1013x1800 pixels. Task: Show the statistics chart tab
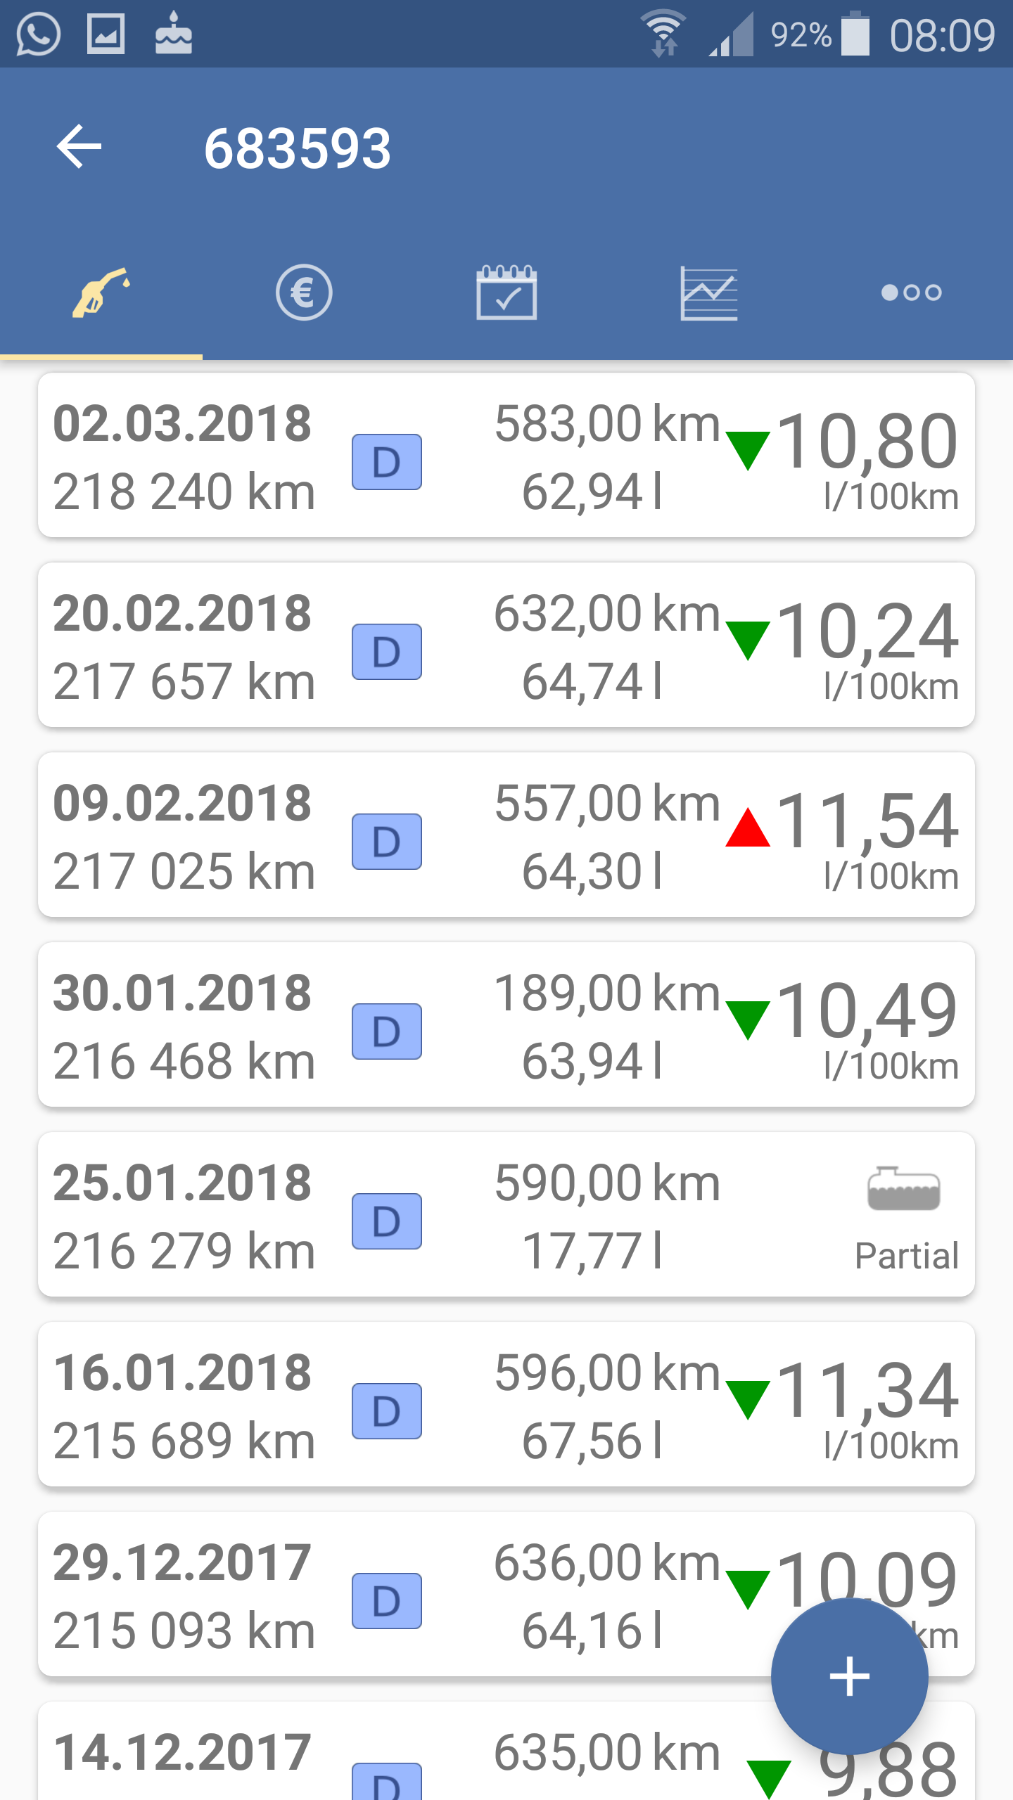click(x=709, y=293)
